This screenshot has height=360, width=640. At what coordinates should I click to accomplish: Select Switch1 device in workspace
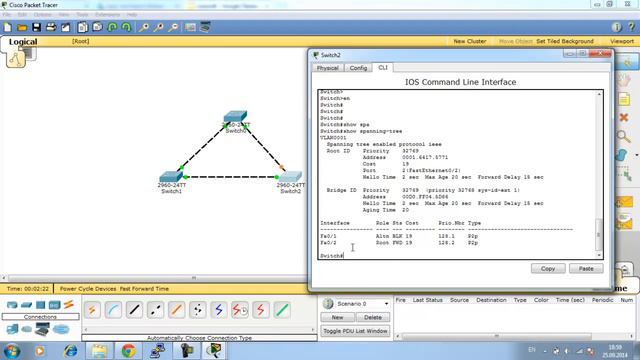tap(171, 178)
